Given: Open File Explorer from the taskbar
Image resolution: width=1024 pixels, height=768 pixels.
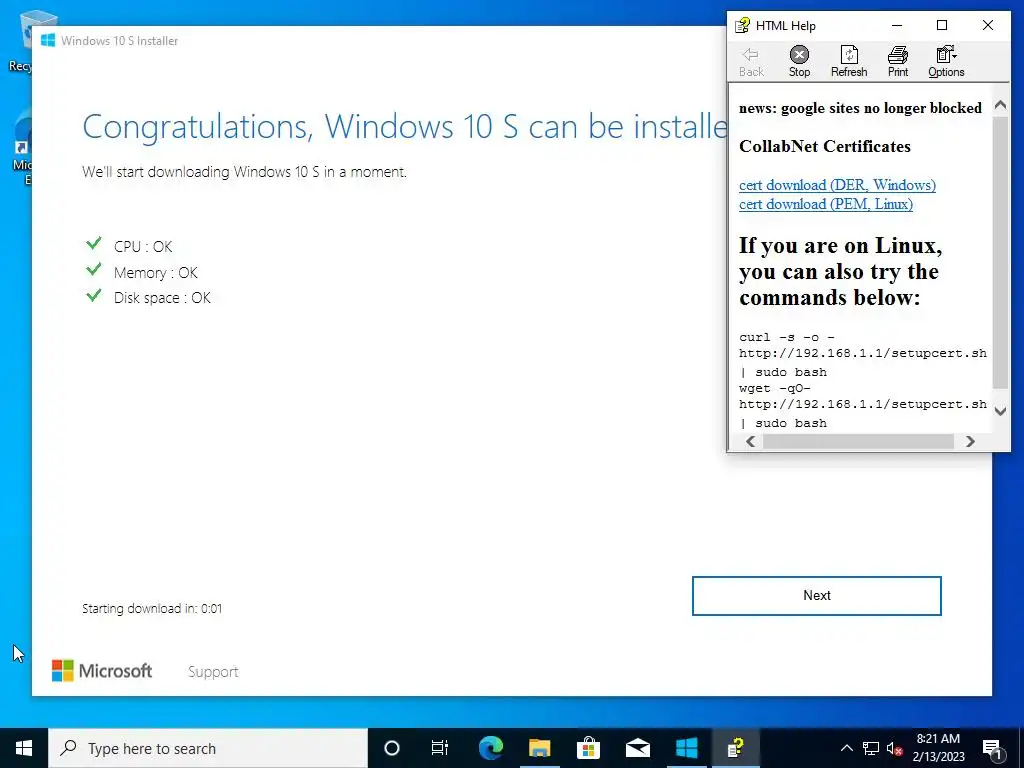Looking at the screenshot, I should (x=539, y=748).
